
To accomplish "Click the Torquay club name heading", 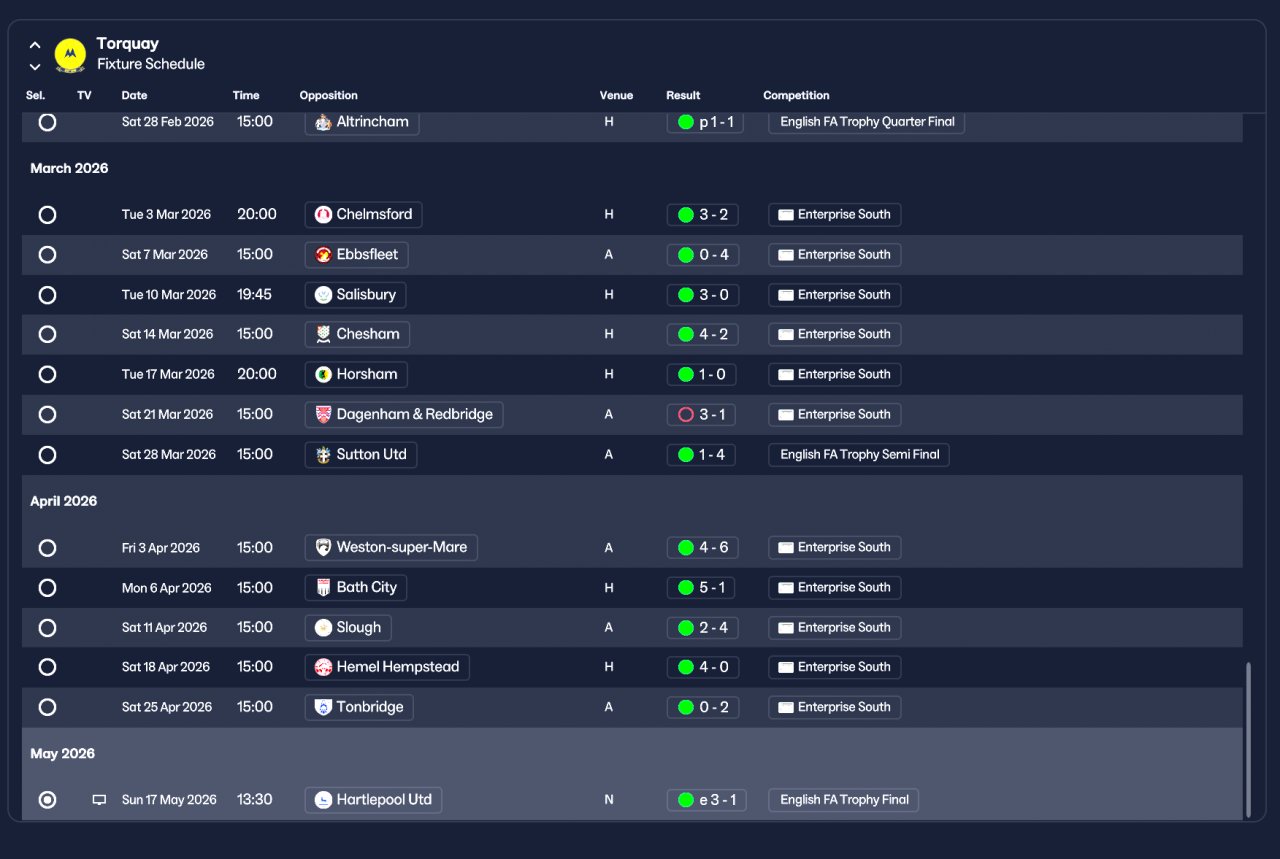I will (x=128, y=44).
